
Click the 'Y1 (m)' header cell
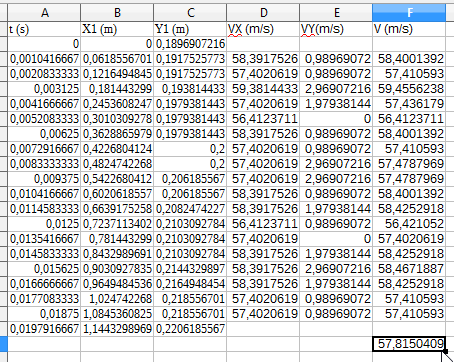pos(190,29)
